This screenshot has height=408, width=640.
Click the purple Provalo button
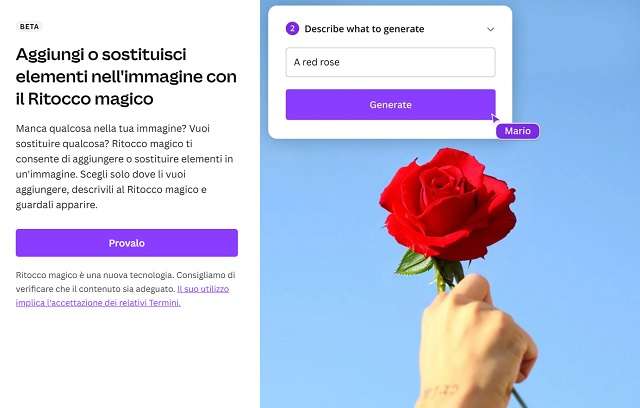pos(127,243)
